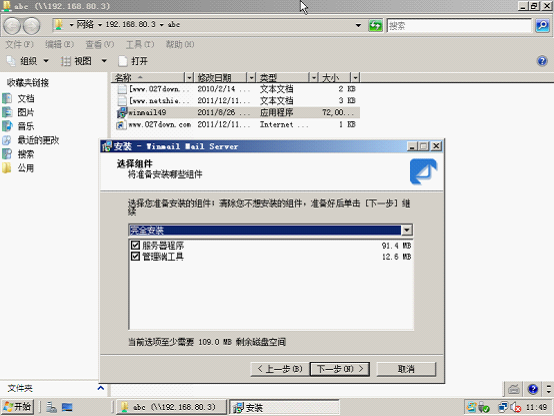Close the Winmail Mail Server installer window
This screenshot has width=554, height=416.
click(x=436, y=146)
